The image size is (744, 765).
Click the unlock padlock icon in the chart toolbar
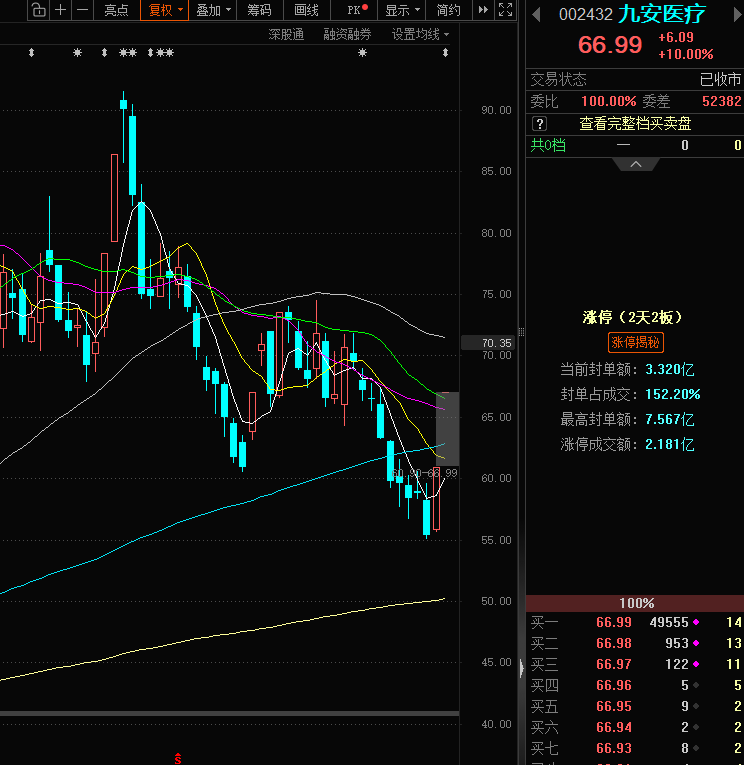(39, 10)
